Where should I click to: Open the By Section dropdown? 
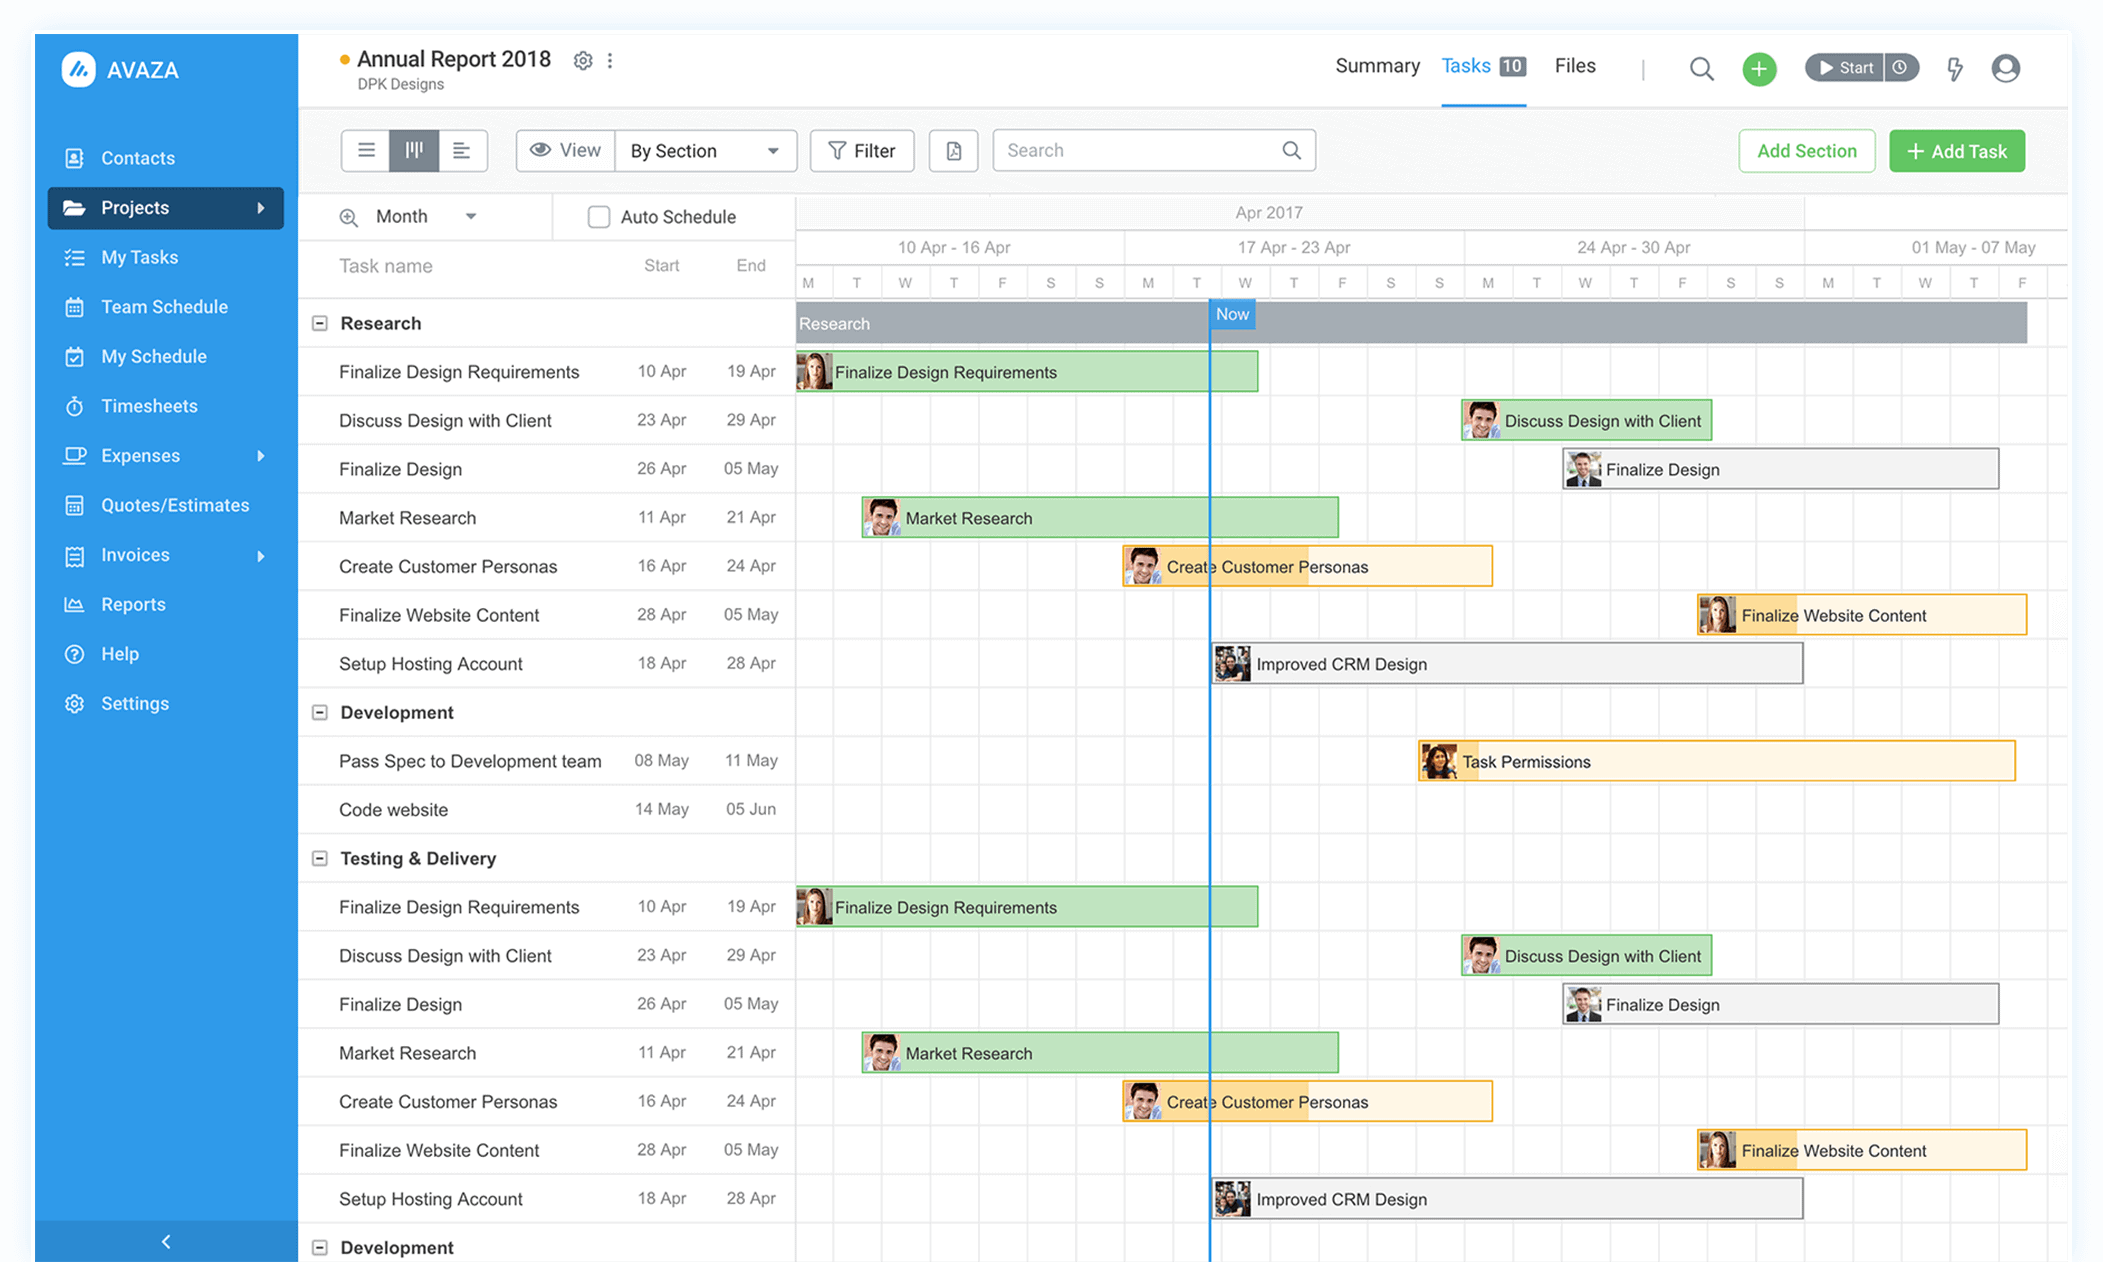pyautogui.click(x=705, y=150)
